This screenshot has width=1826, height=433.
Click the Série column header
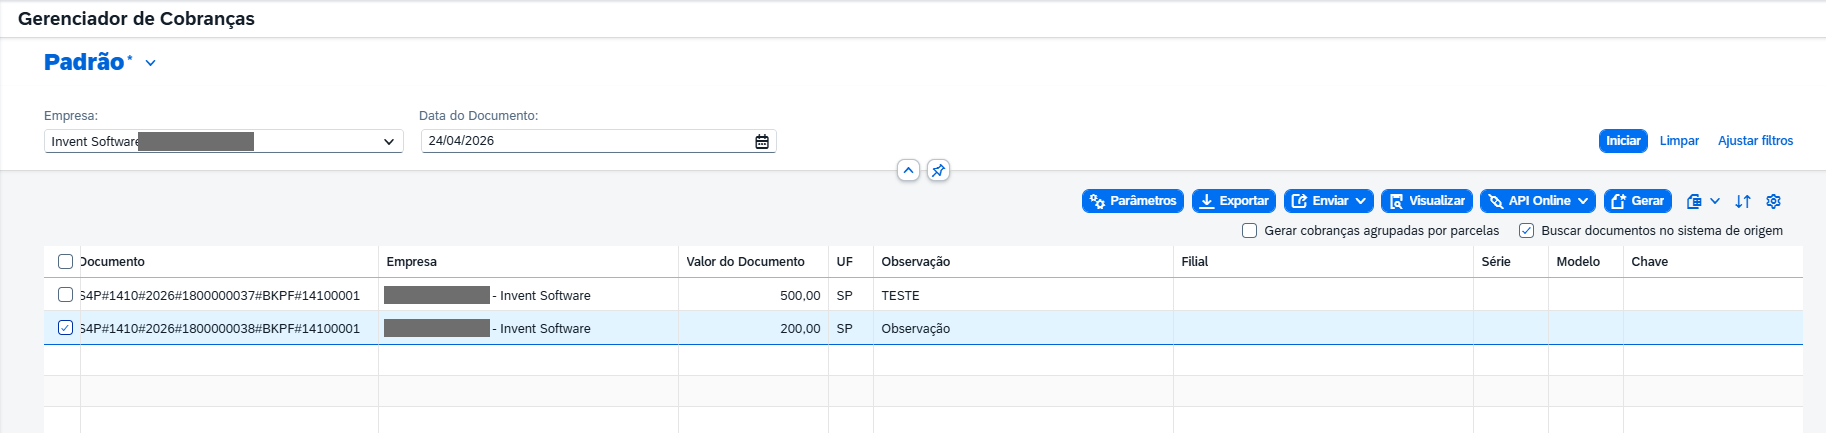[x=1511, y=262]
